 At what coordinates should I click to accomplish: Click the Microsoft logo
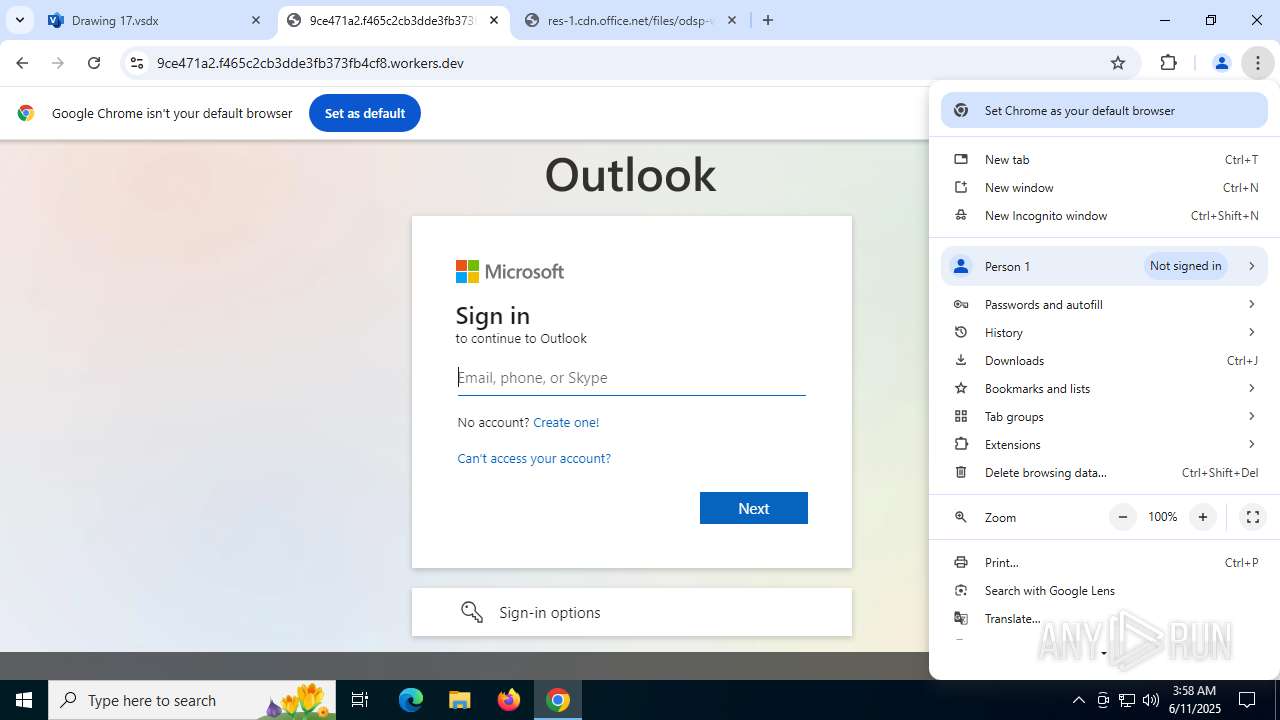pyautogui.click(x=510, y=271)
